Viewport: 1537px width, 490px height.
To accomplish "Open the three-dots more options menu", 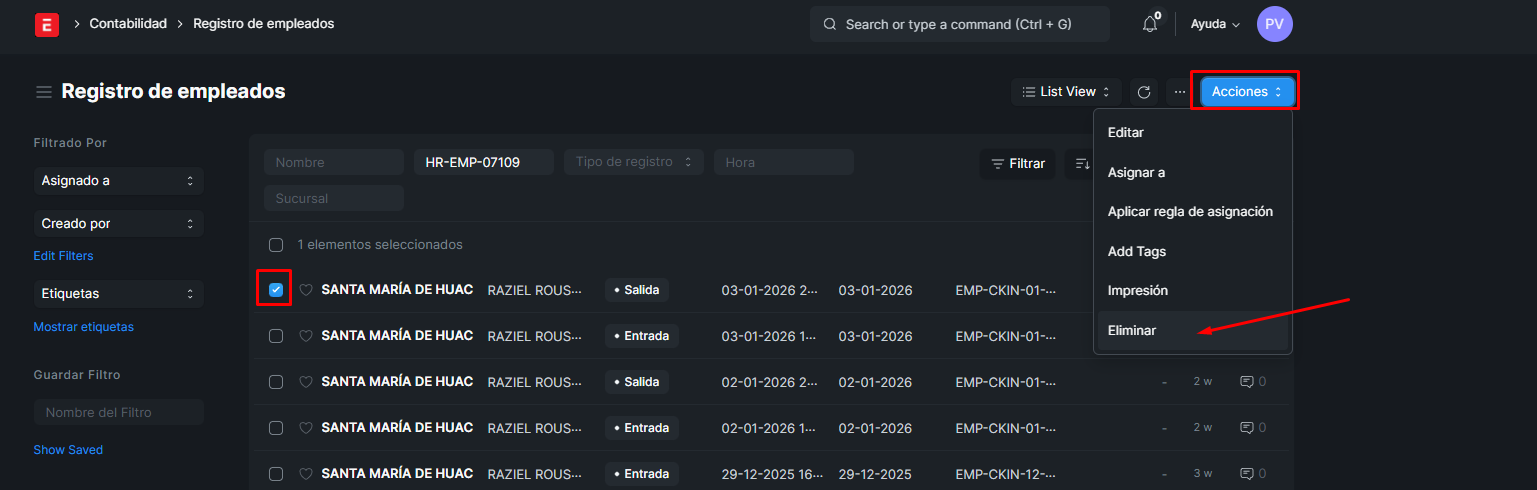I will point(1180,92).
